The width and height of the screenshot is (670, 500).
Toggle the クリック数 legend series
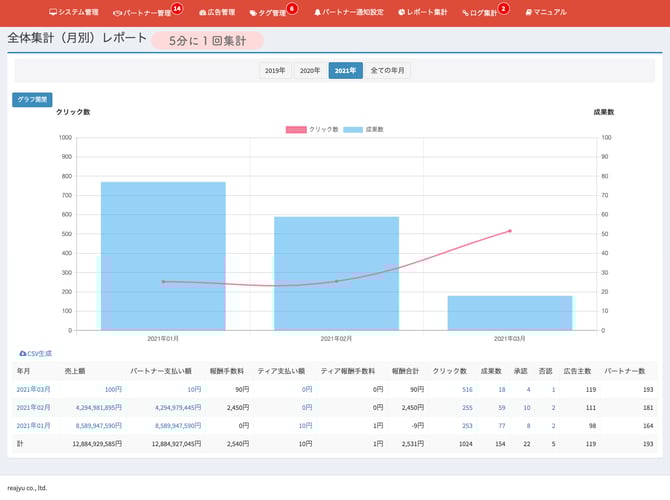311,129
